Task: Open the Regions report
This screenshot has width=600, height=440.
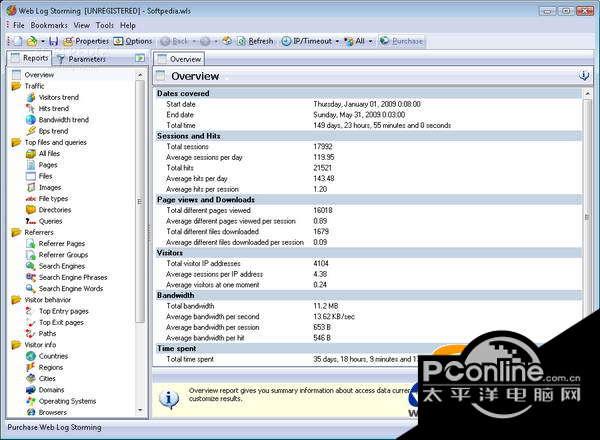Action: [51, 367]
